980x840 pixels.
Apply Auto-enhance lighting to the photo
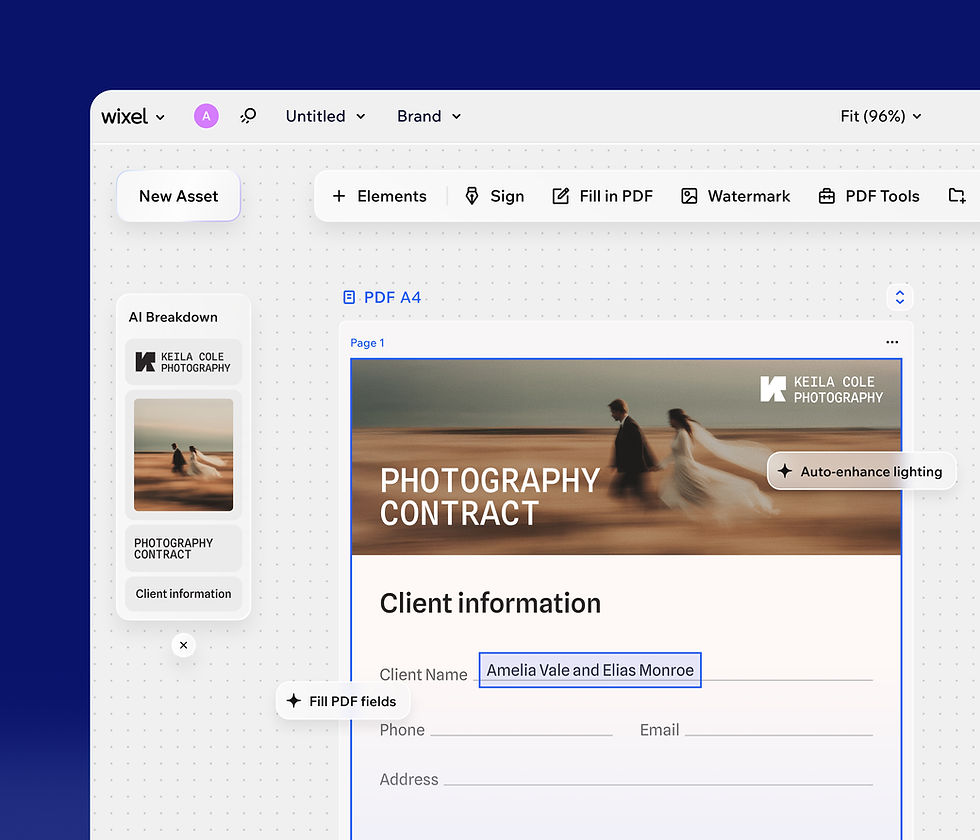(x=861, y=471)
